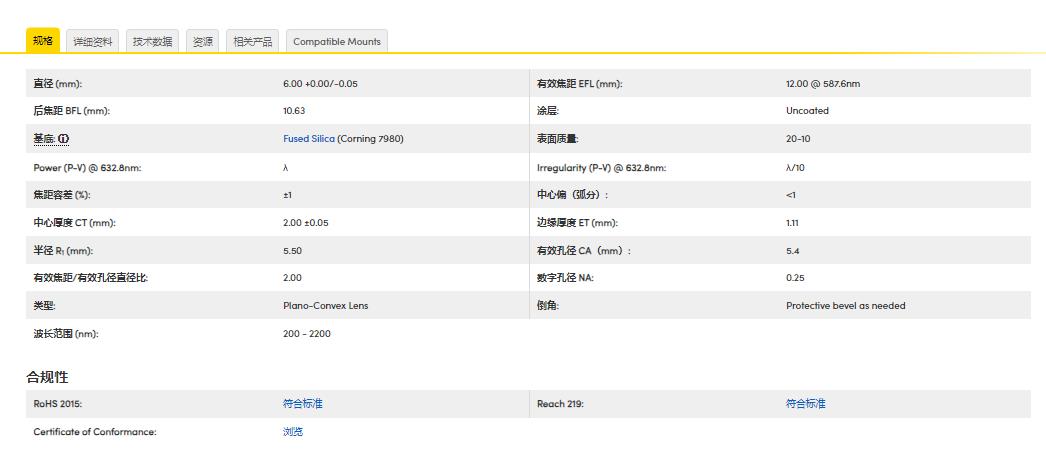Select the 规格 tab
Screen dimensions: 1046x476
click(43, 40)
